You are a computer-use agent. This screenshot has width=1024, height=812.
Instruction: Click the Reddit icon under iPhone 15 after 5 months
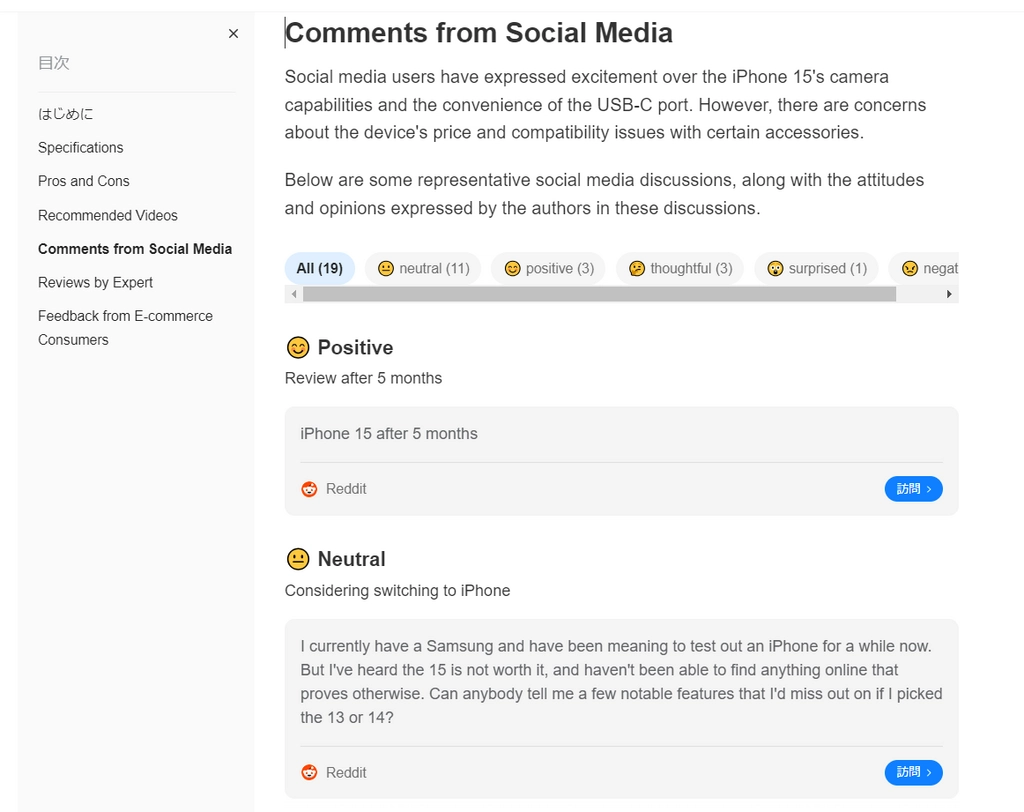(309, 489)
